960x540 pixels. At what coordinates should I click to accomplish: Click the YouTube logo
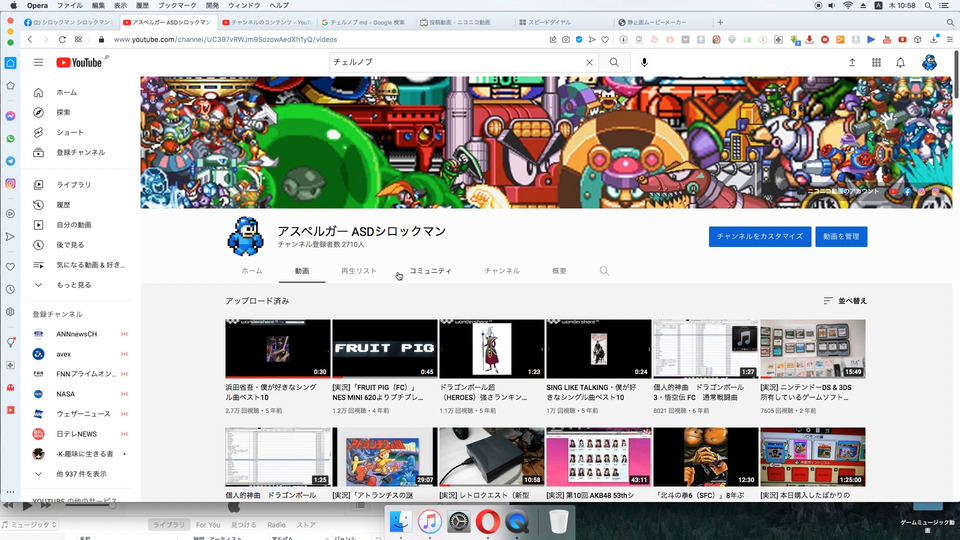80,62
